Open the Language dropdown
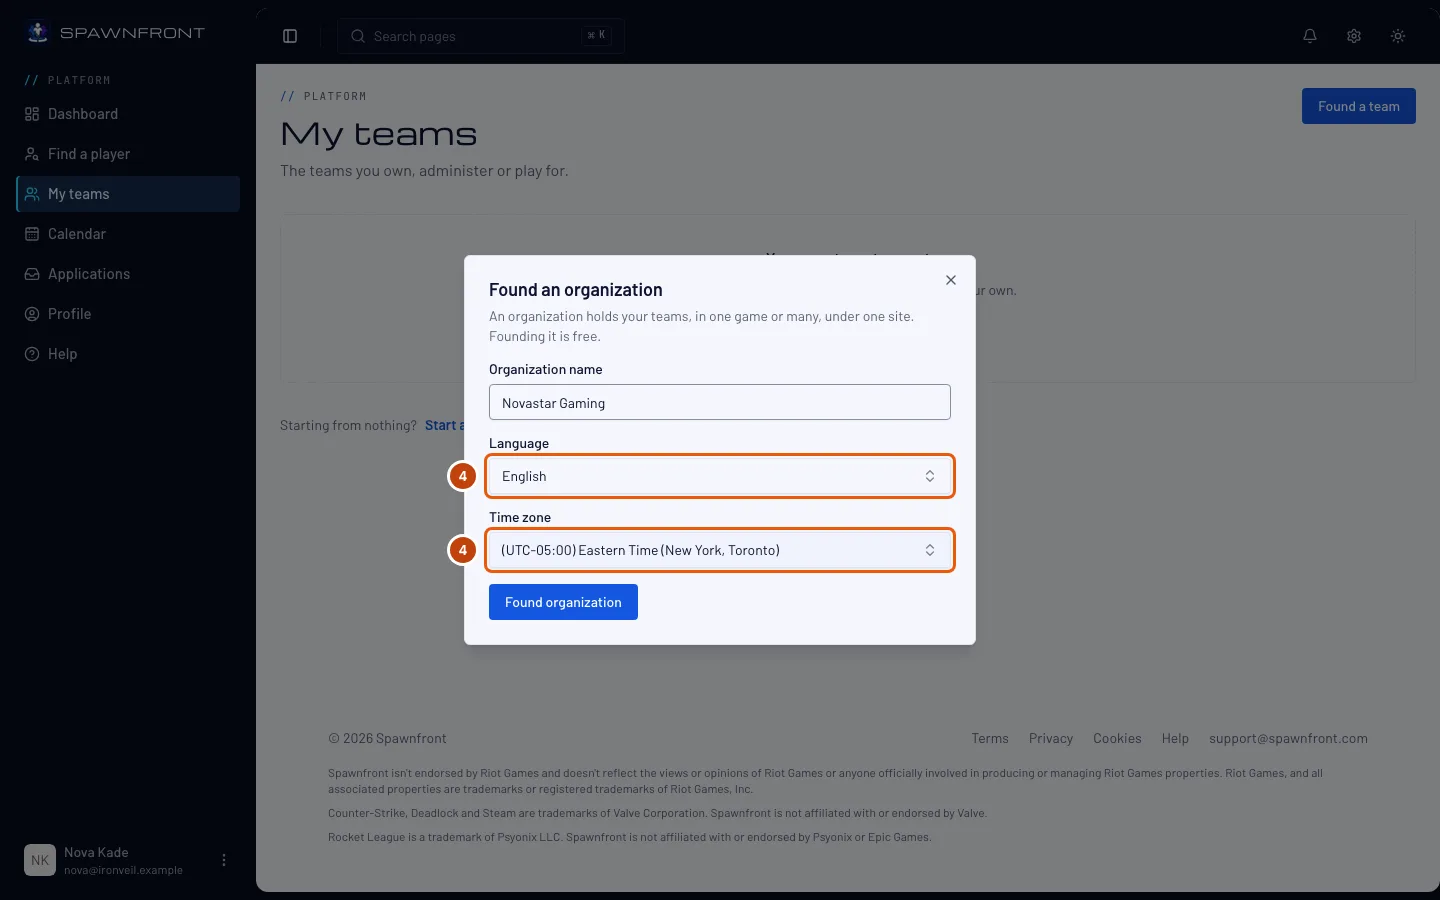Image resolution: width=1440 pixels, height=900 pixels. pos(720,476)
